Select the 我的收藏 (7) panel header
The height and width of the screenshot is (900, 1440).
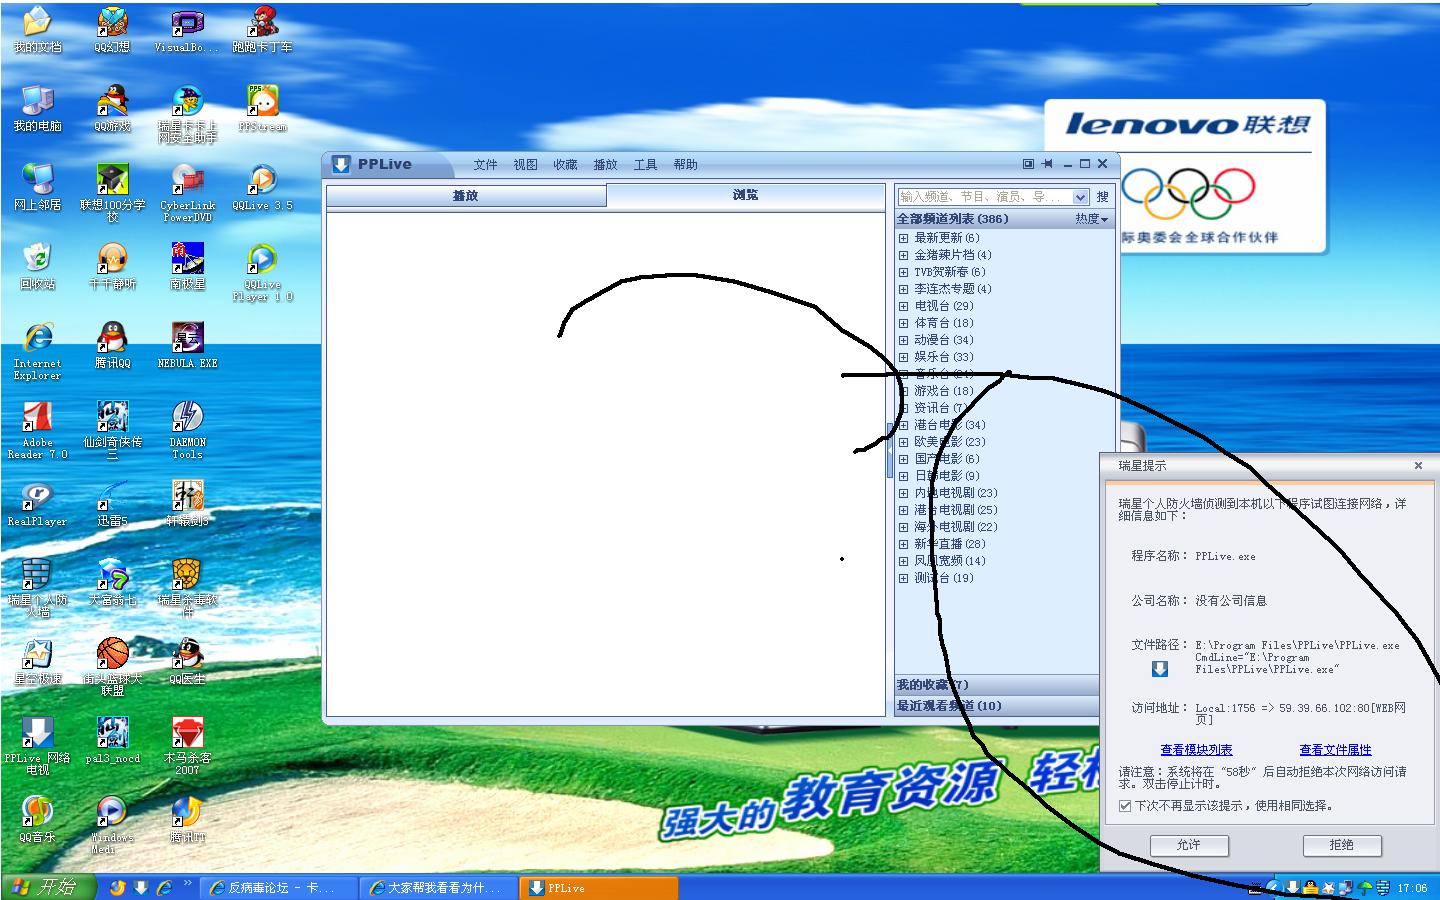(x=1004, y=685)
